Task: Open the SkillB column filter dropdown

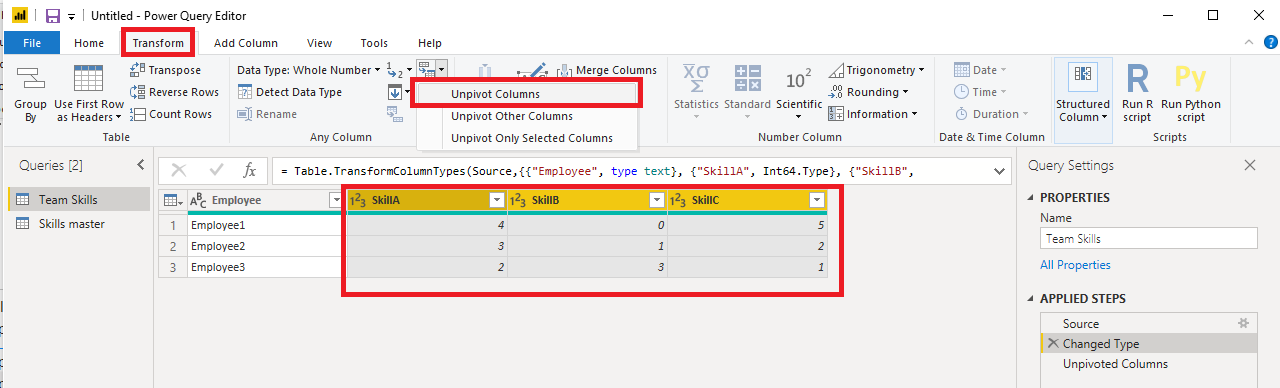Action: click(x=656, y=200)
